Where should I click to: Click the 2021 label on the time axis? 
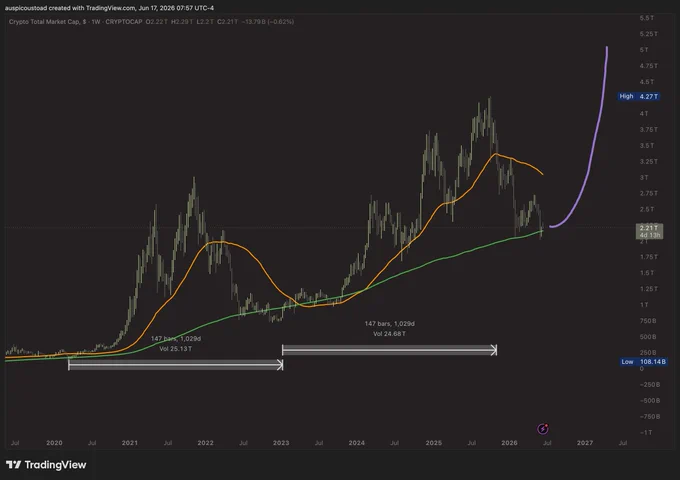[130, 443]
